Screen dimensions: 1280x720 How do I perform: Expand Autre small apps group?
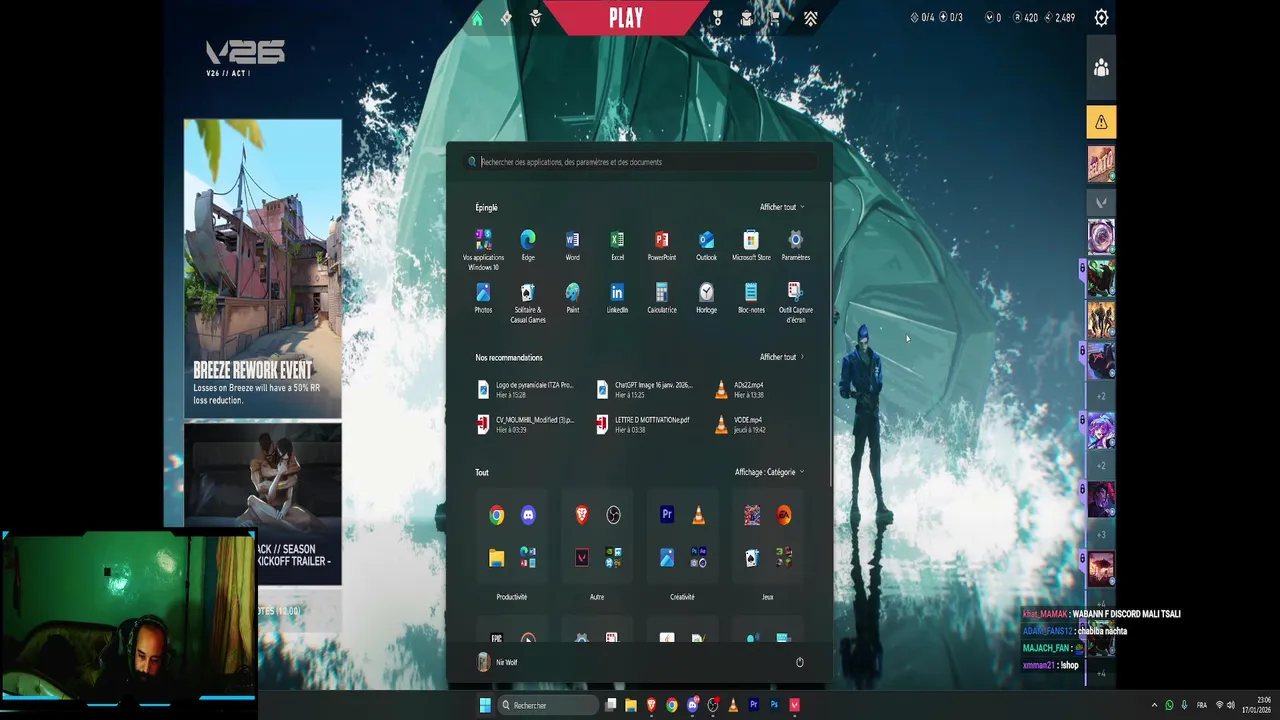(613, 557)
